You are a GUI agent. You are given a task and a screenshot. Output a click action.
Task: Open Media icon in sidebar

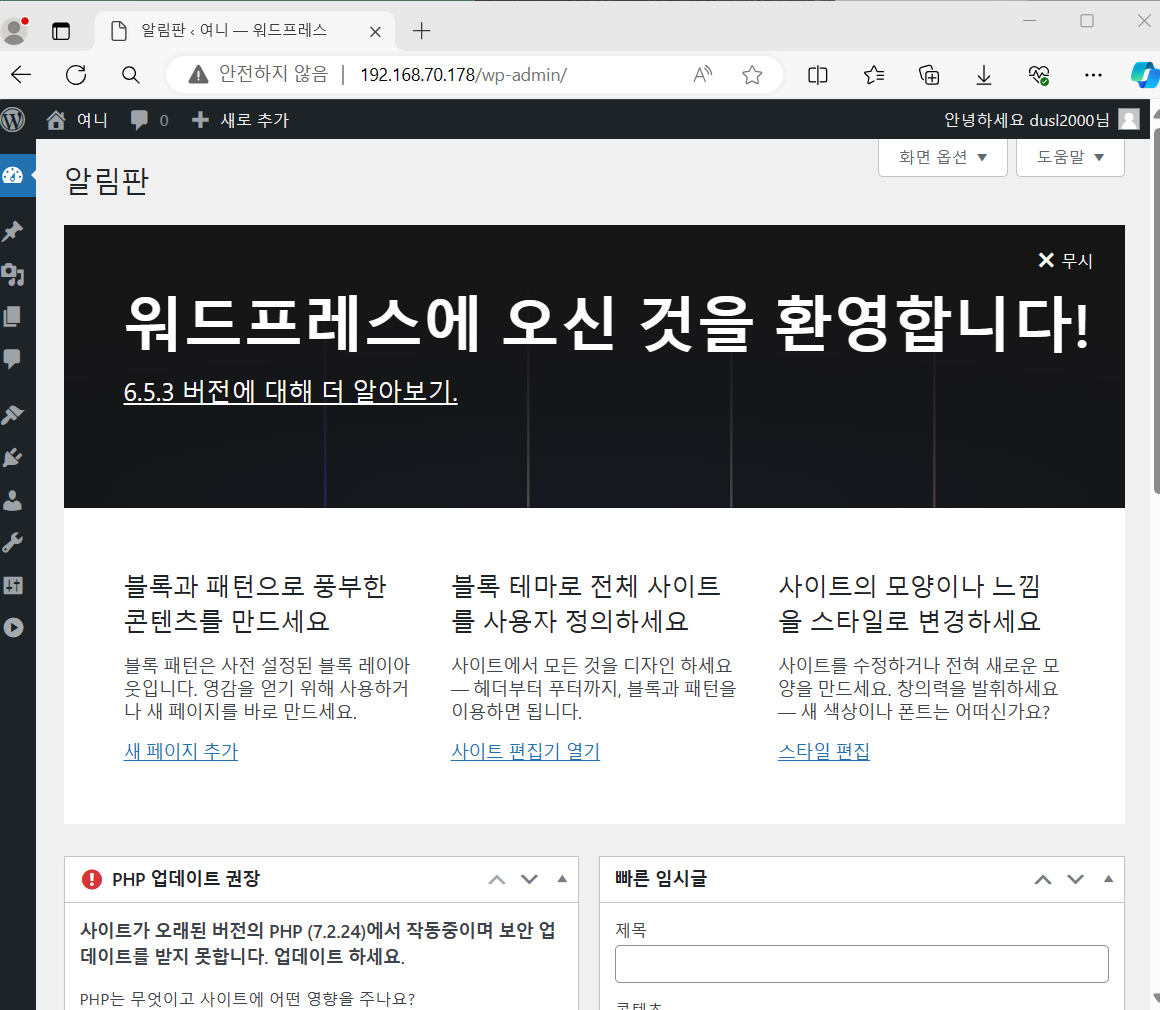coord(13,275)
